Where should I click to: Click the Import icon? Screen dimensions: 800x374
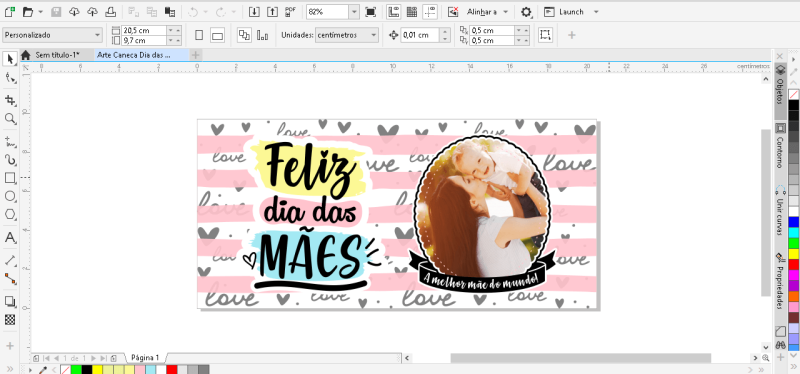point(254,11)
